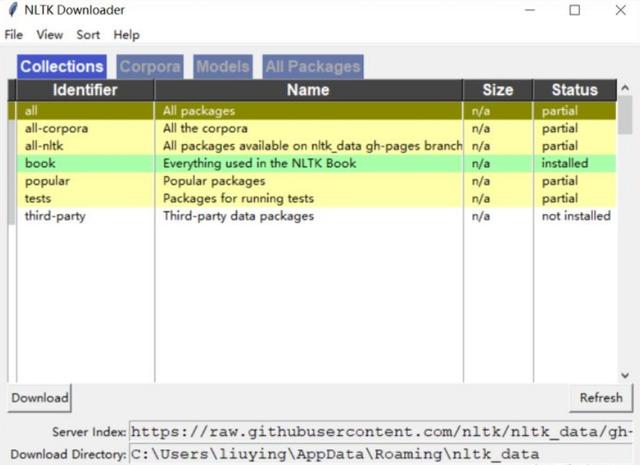Click the Download Directory path field
This screenshot has height=465, width=640.
tap(380, 454)
